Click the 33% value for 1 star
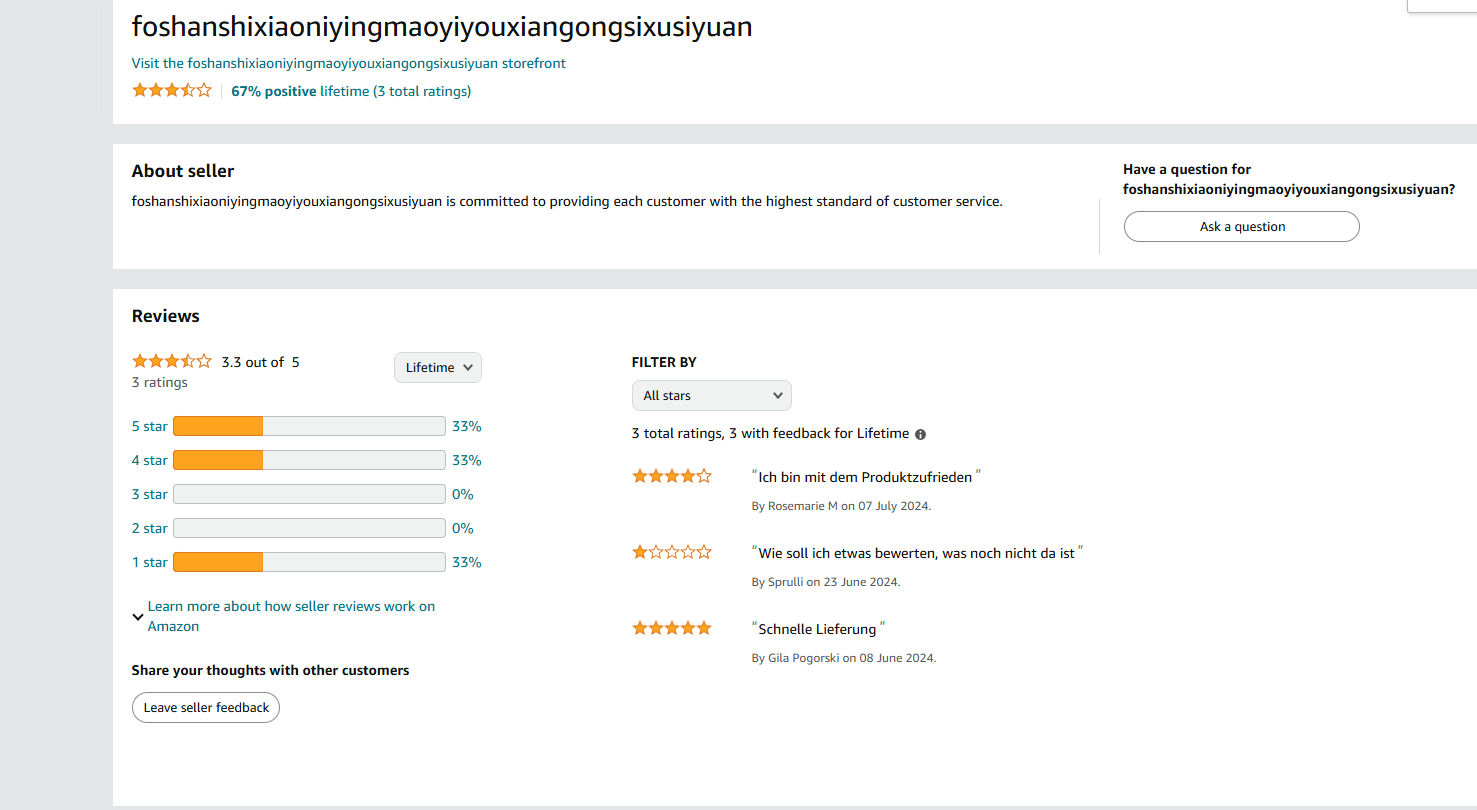 (x=467, y=563)
